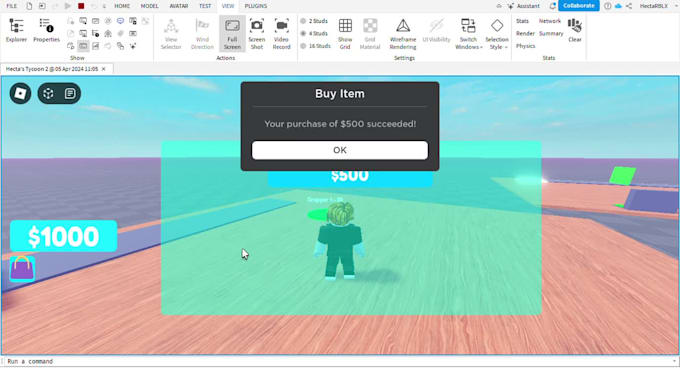680x383 pixels.
Task: Switch to the HOME tab
Action: 122,6
